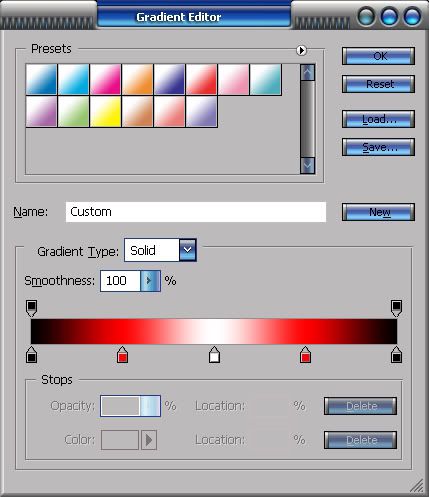Image resolution: width=429 pixels, height=497 pixels.
Task: Click the presets scrollbar down arrow
Action: click(x=307, y=165)
